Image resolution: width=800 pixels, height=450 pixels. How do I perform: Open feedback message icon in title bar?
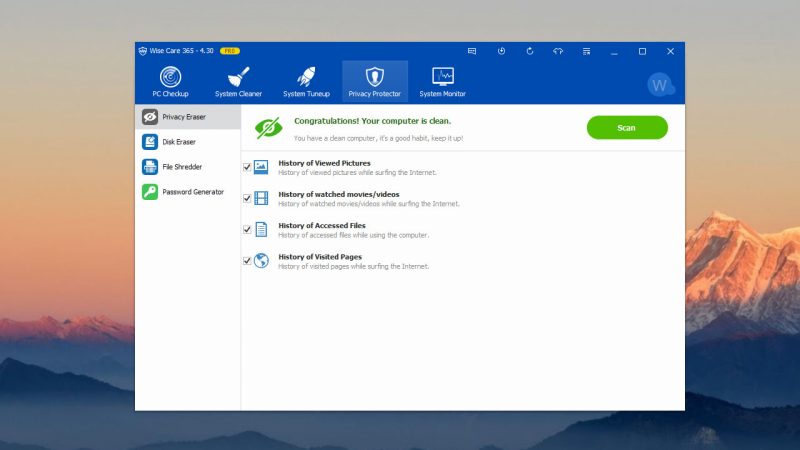click(472, 51)
